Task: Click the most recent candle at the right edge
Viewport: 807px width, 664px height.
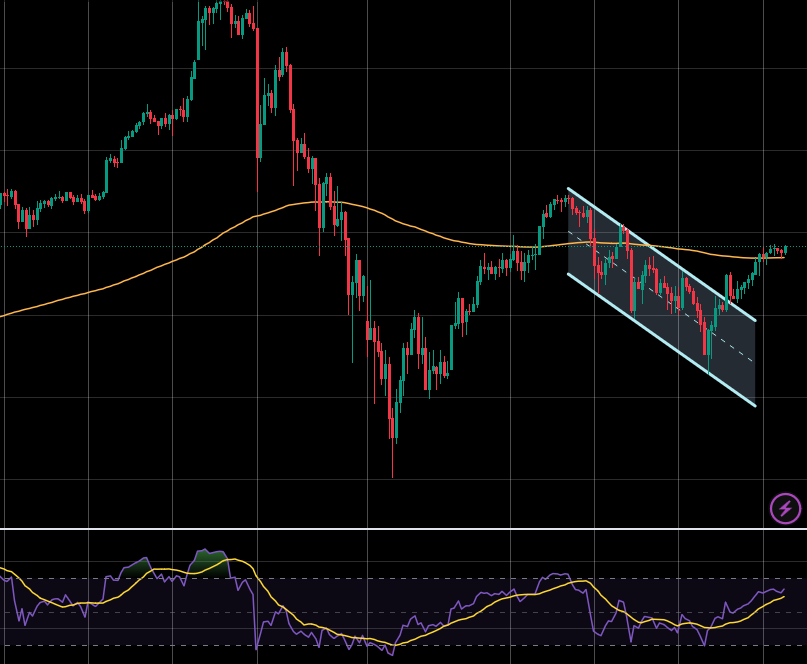Action: pyautogui.click(x=785, y=249)
